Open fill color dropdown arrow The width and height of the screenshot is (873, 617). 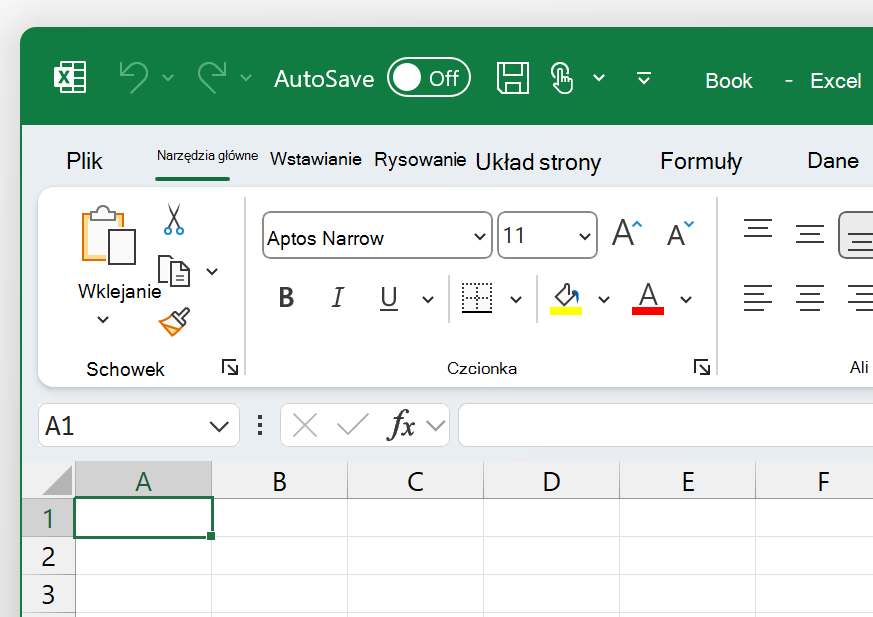pos(604,300)
